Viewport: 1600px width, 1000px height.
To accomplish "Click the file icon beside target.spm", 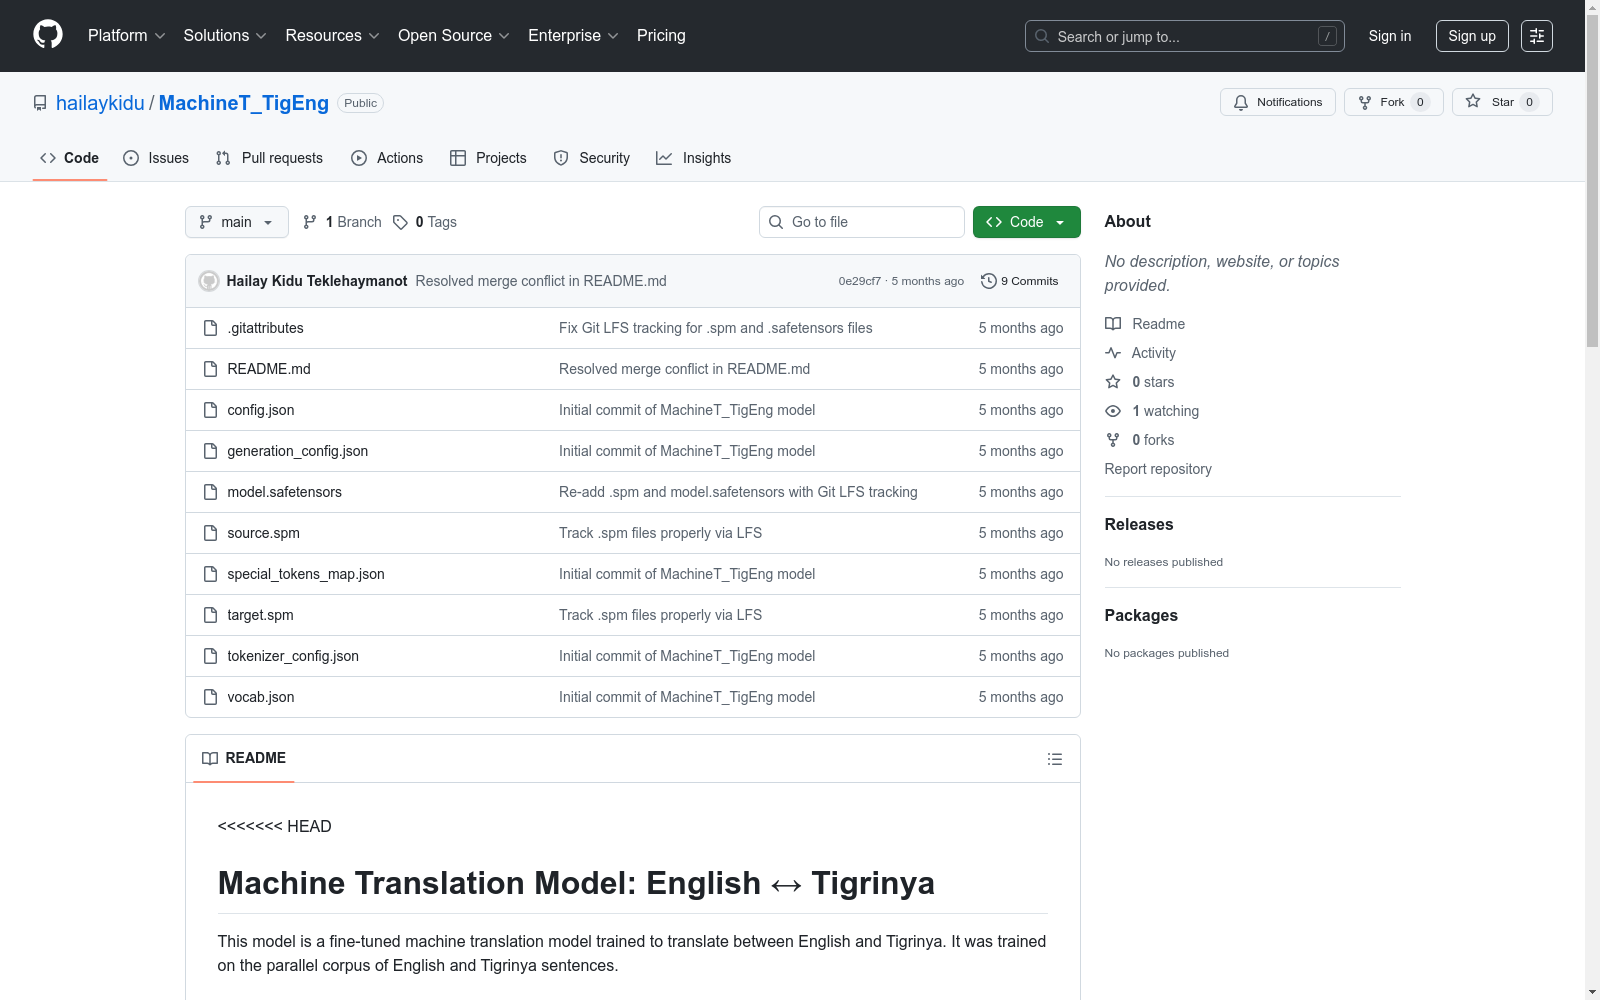I will point(210,615).
